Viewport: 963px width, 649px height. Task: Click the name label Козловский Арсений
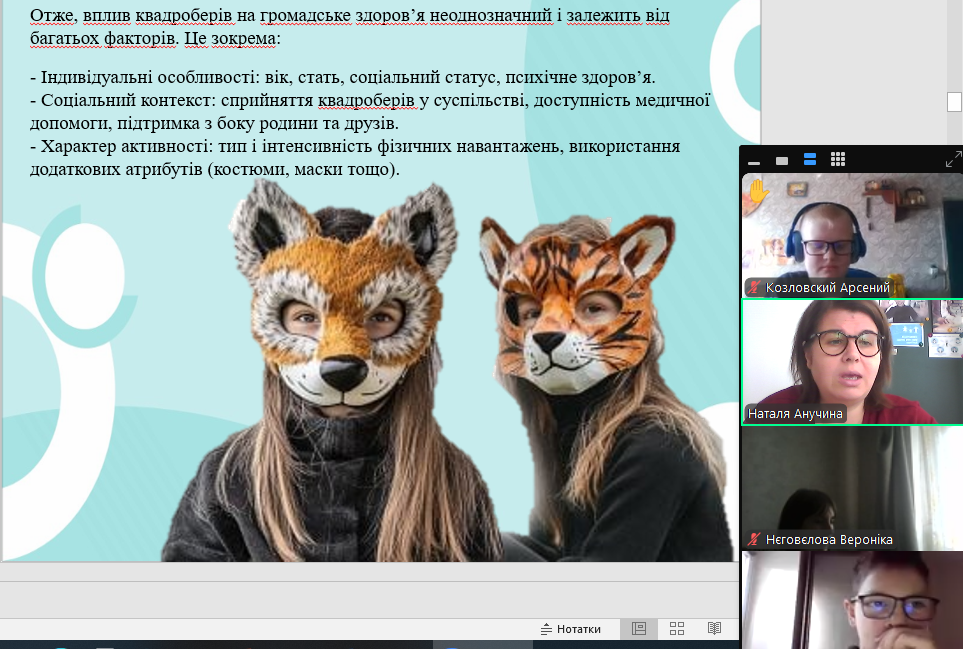point(827,287)
